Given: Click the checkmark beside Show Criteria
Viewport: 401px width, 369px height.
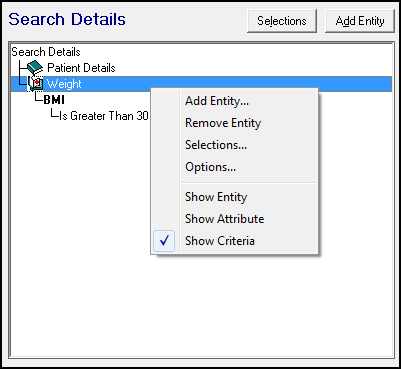Looking at the screenshot, I should click(164, 241).
